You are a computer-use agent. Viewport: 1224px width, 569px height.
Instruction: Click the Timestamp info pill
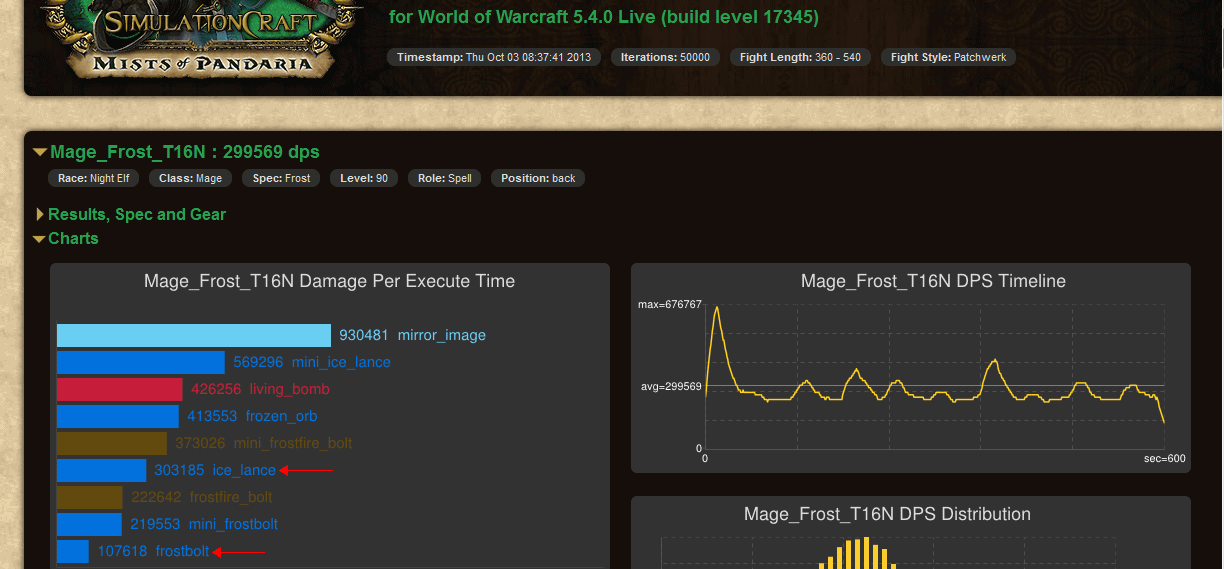coord(494,57)
